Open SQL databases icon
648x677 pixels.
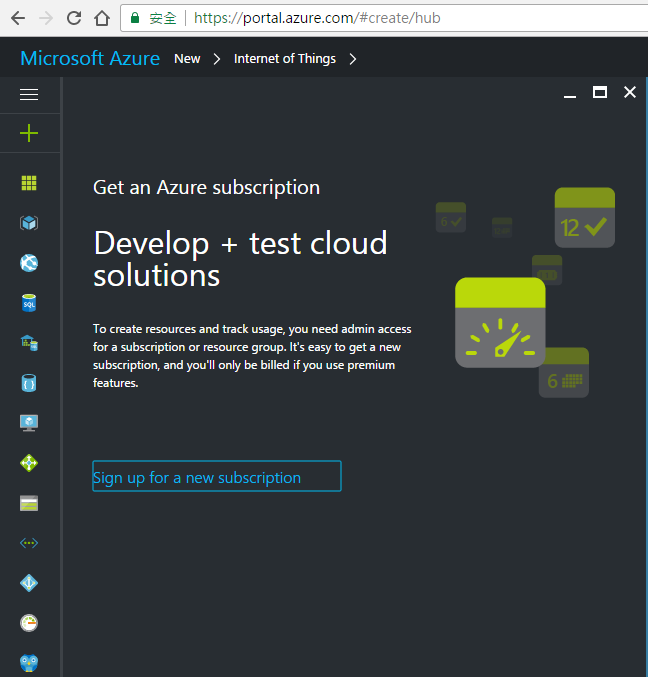[x=29, y=303]
